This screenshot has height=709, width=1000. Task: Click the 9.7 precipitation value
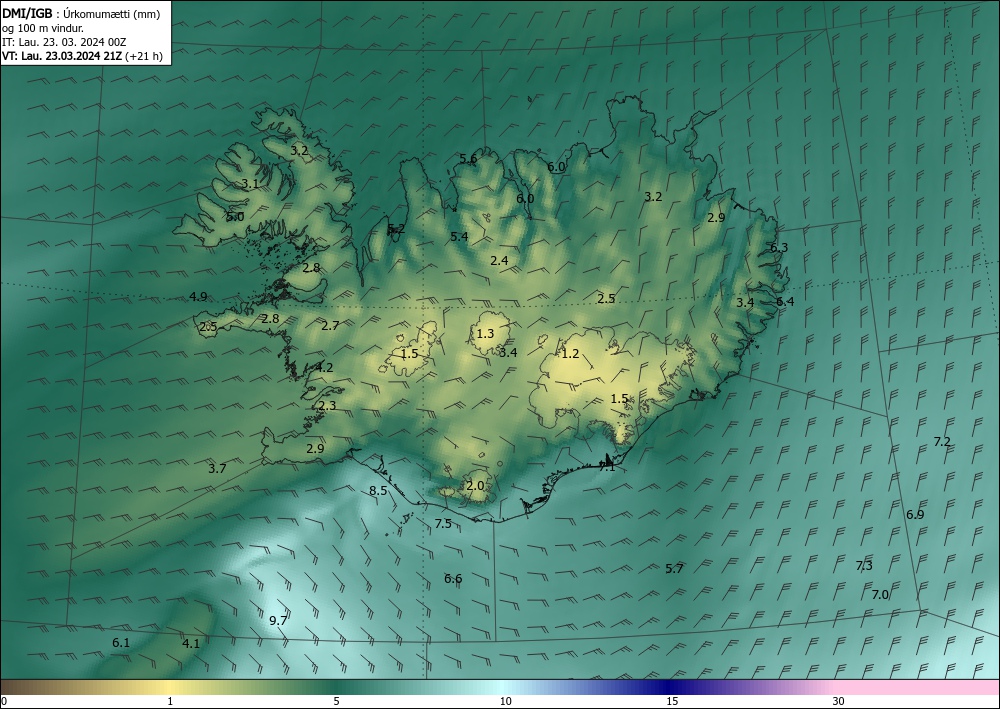point(278,620)
